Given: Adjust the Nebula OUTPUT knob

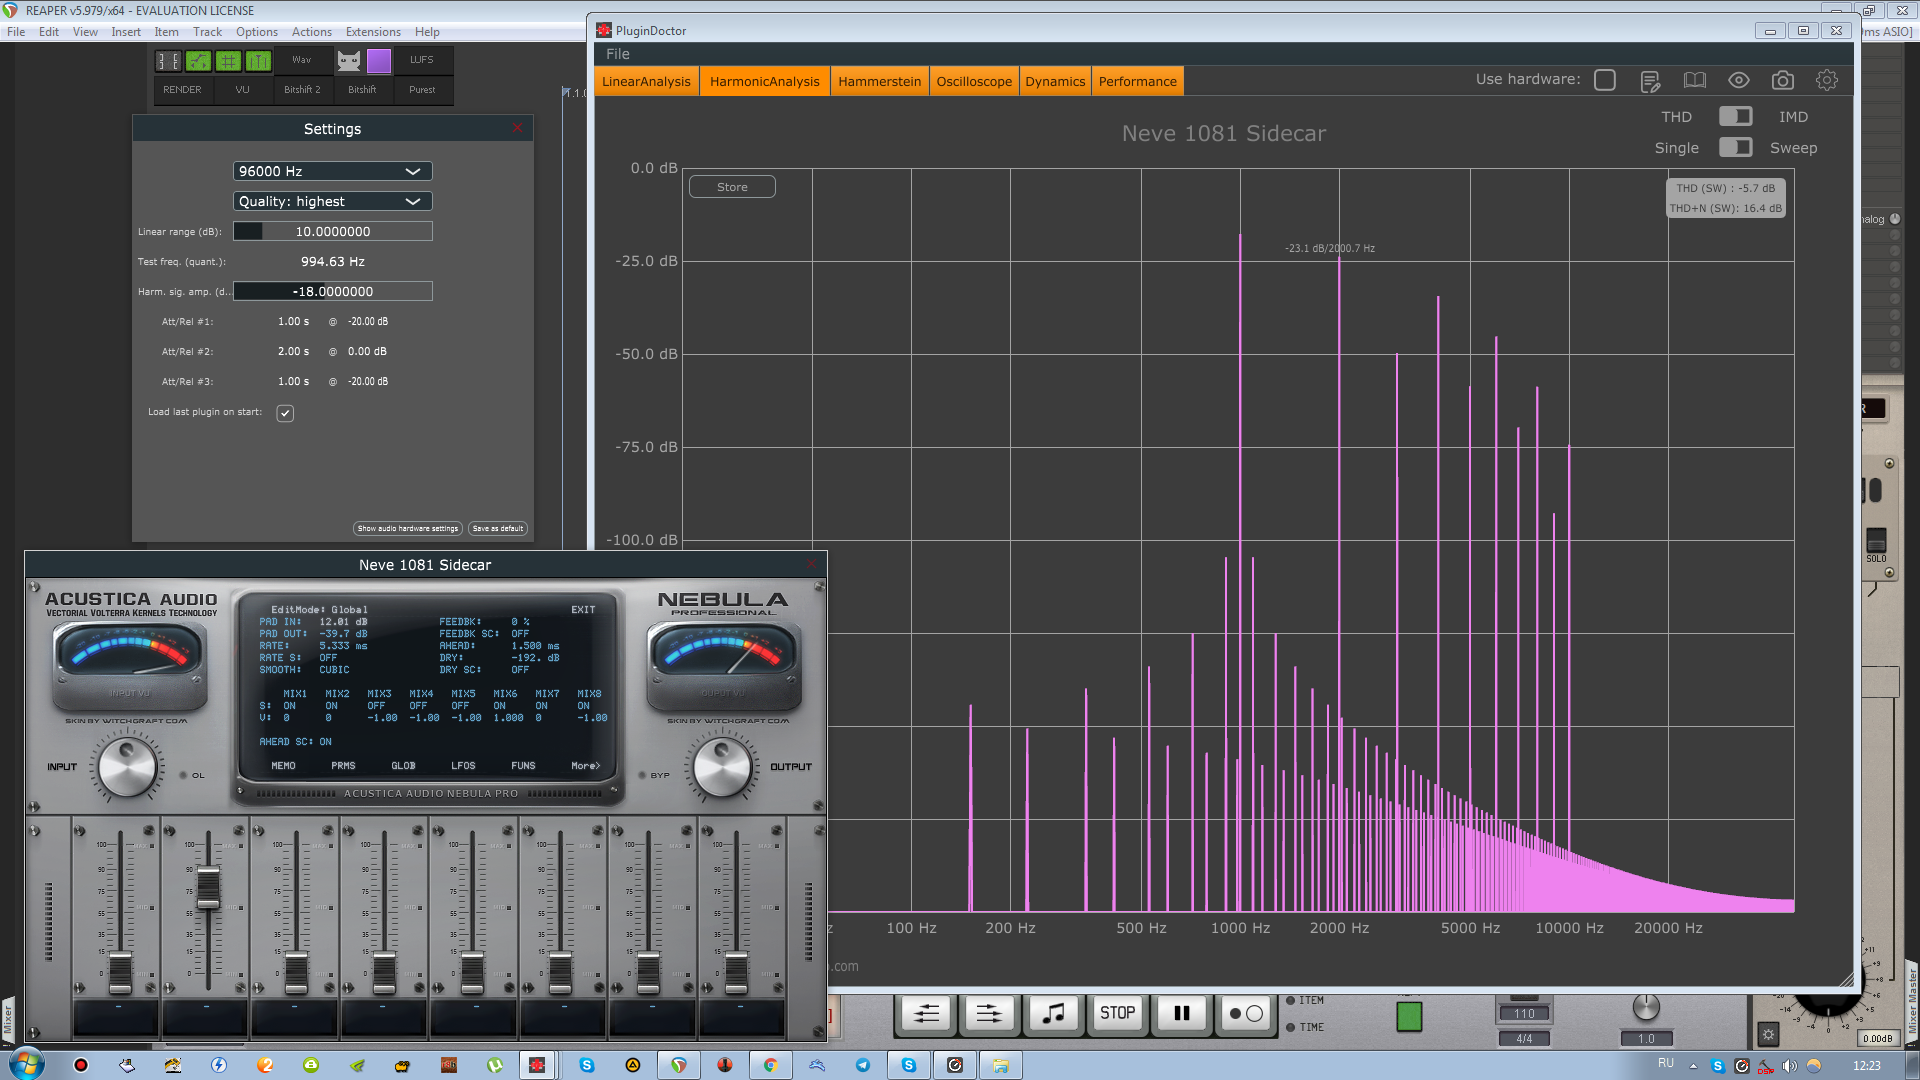Looking at the screenshot, I should coord(722,767).
